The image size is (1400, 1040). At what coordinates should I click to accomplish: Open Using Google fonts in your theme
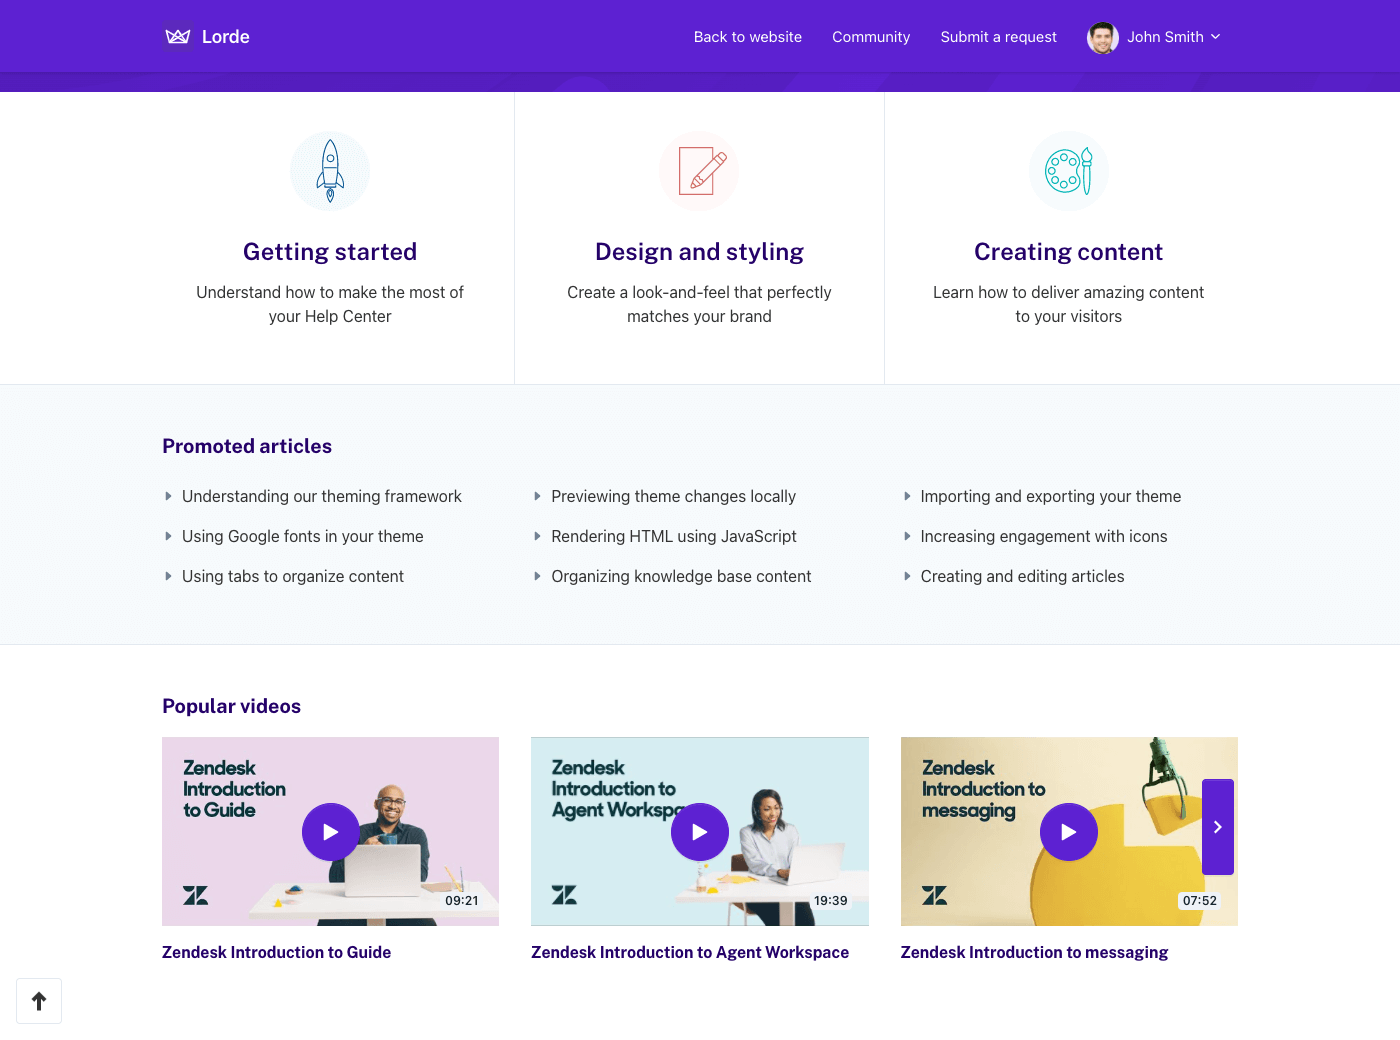(303, 537)
